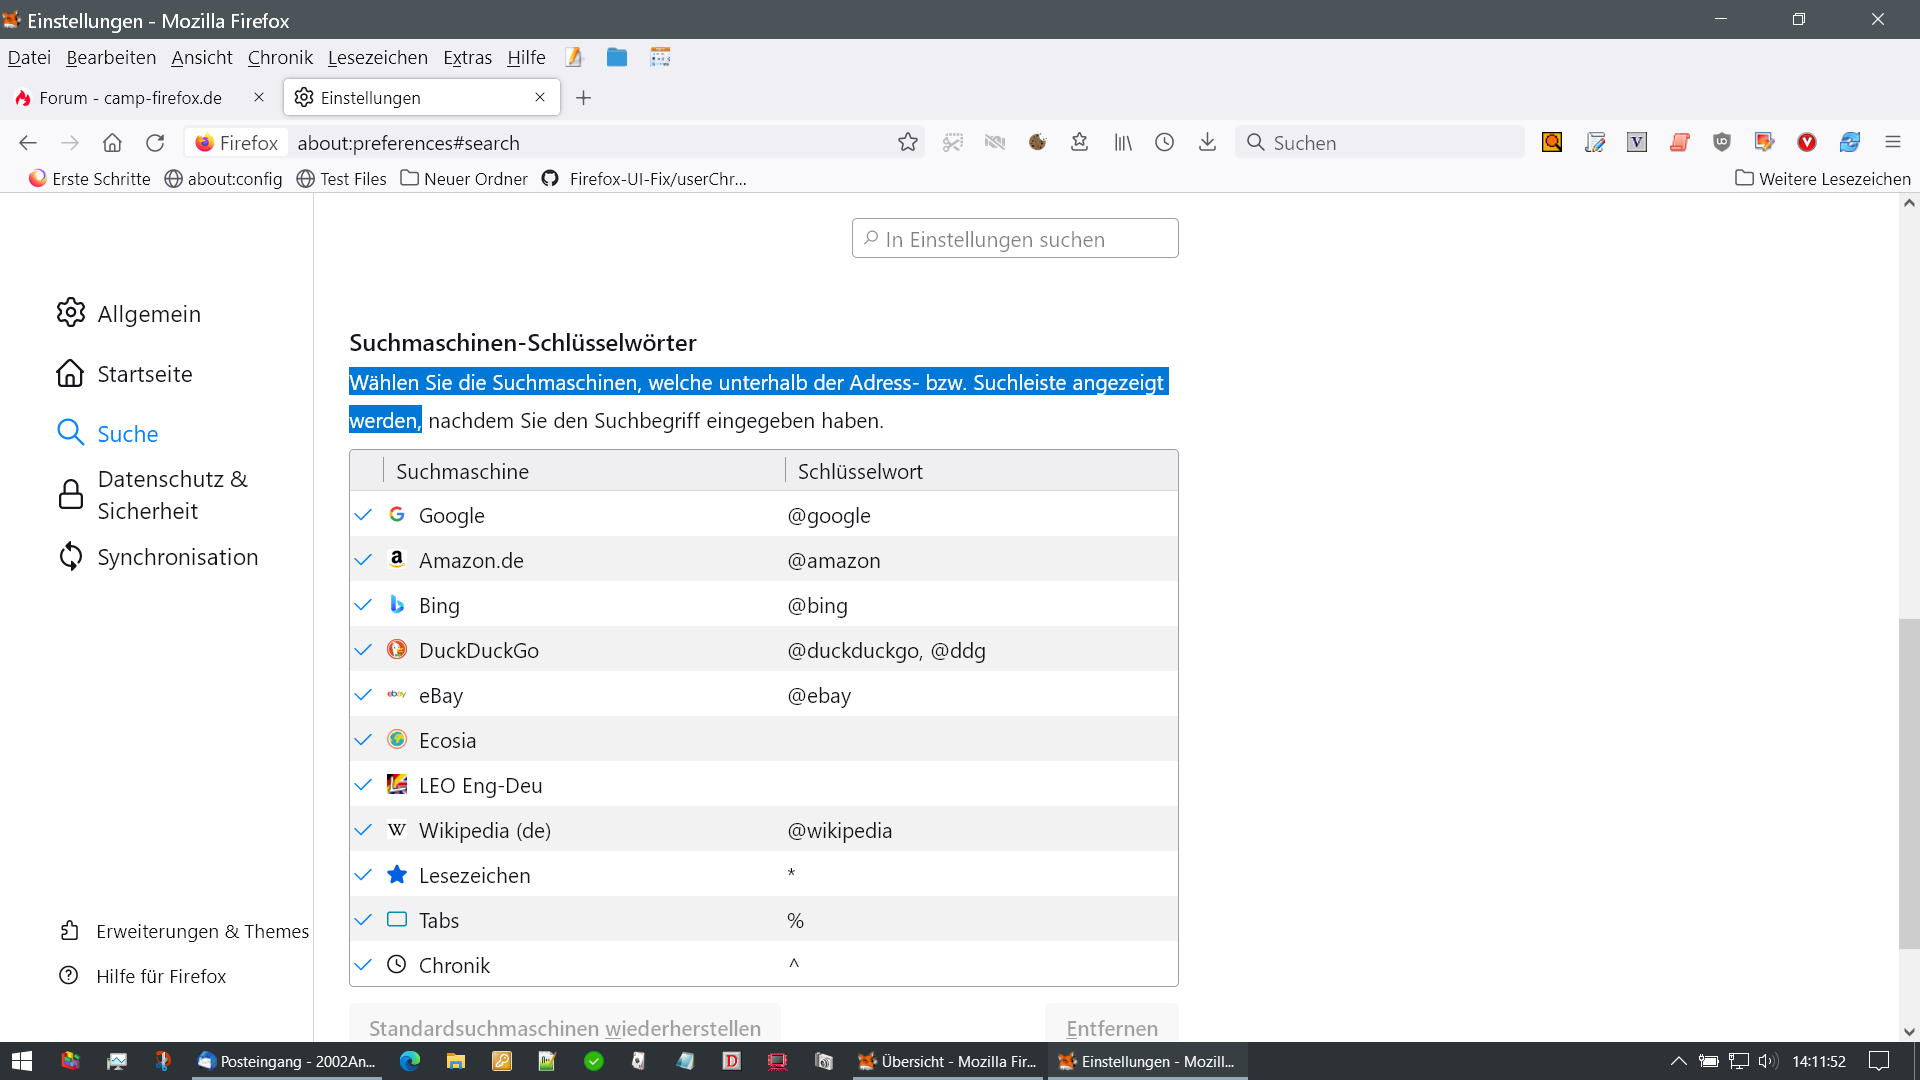Uncheck the DuckDuckGo search engine checkbox
Screen dimensions: 1920x1080
pos(363,650)
